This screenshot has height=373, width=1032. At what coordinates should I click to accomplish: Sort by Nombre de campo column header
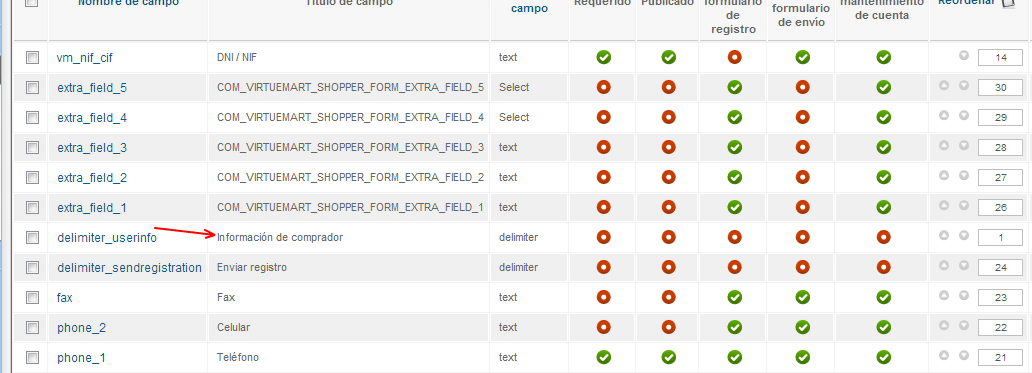coord(128,3)
